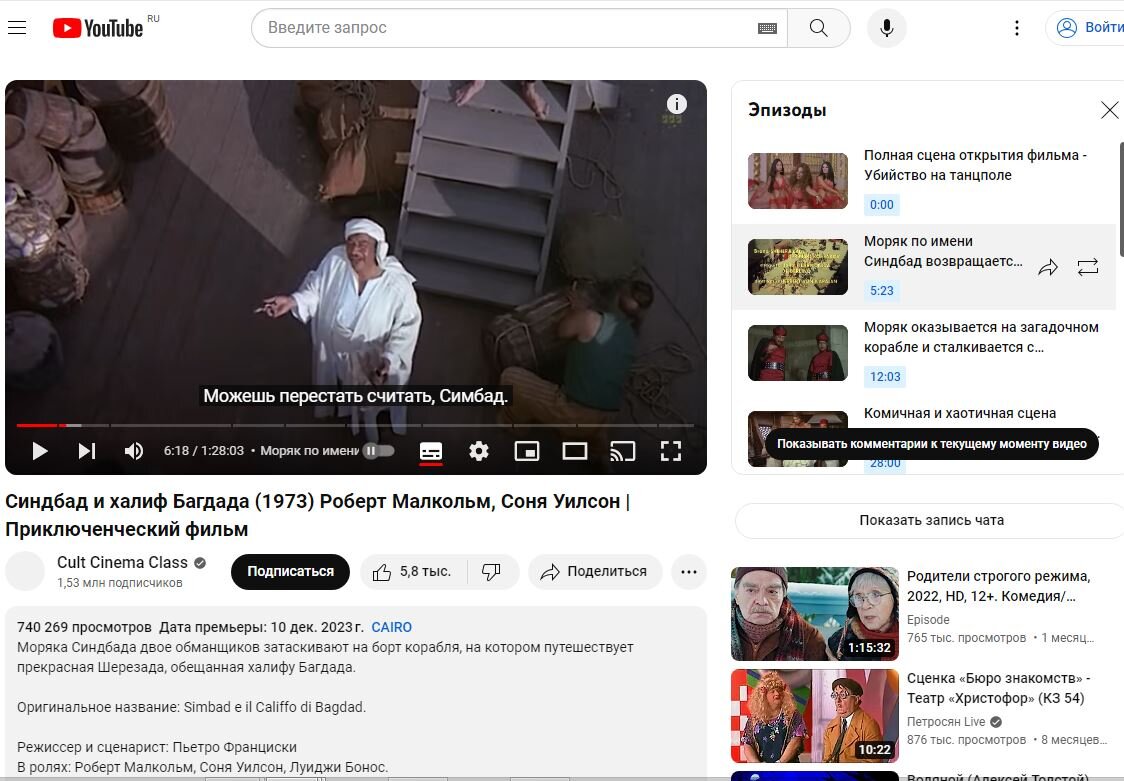Seek on the video progress bar

pos(355,426)
